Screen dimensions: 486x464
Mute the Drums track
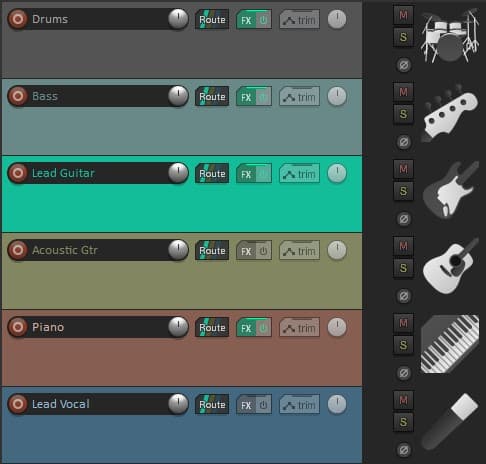tap(403, 15)
